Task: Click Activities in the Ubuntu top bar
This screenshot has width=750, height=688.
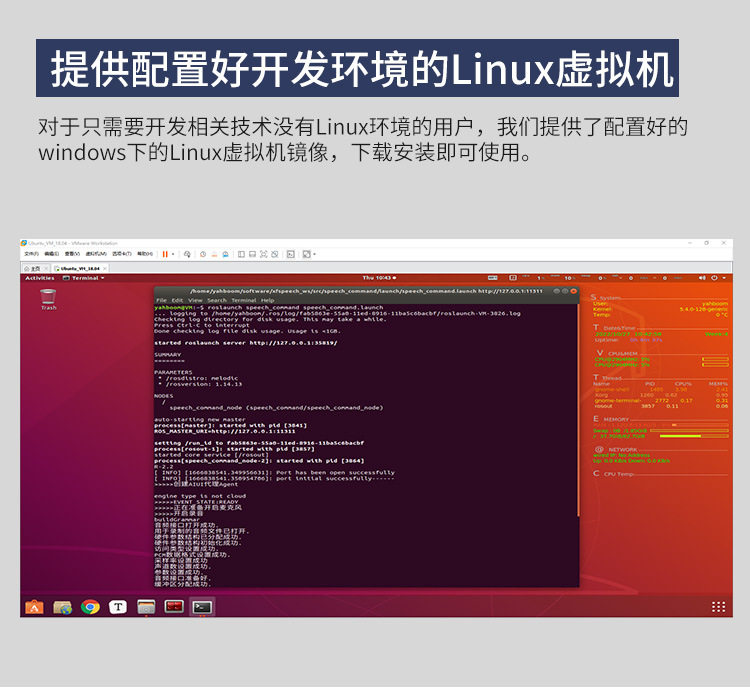Action: point(40,278)
